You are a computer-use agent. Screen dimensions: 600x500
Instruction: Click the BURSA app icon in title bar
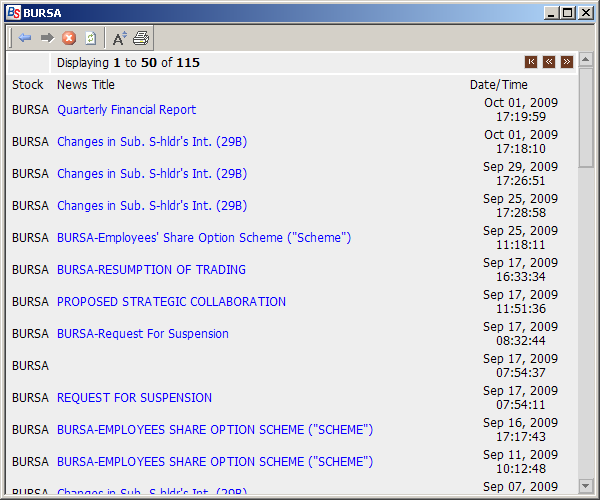[x=14, y=13]
